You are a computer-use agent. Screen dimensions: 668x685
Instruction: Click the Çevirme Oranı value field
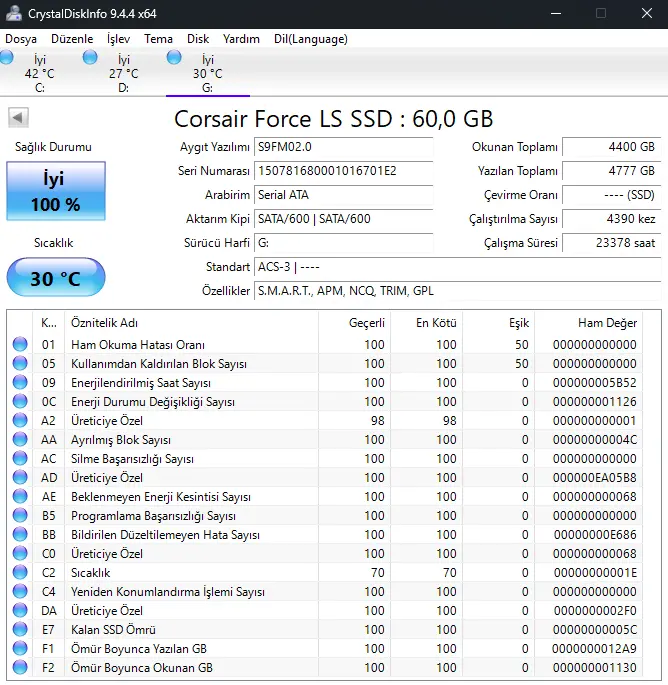click(611, 195)
